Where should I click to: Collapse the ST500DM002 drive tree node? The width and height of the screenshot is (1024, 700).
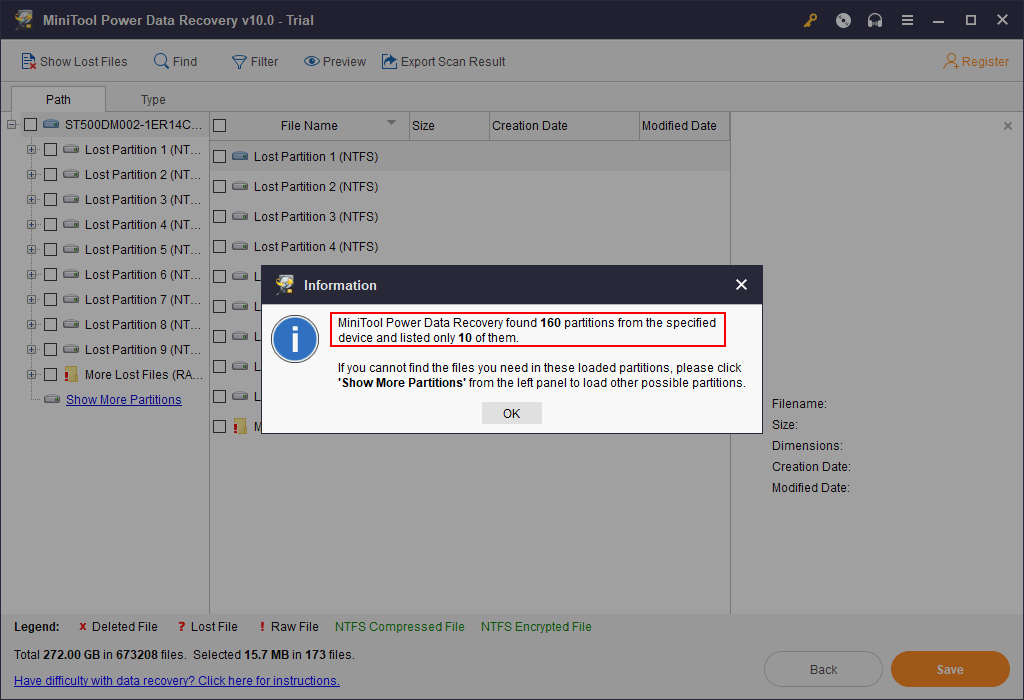[x=11, y=124]
